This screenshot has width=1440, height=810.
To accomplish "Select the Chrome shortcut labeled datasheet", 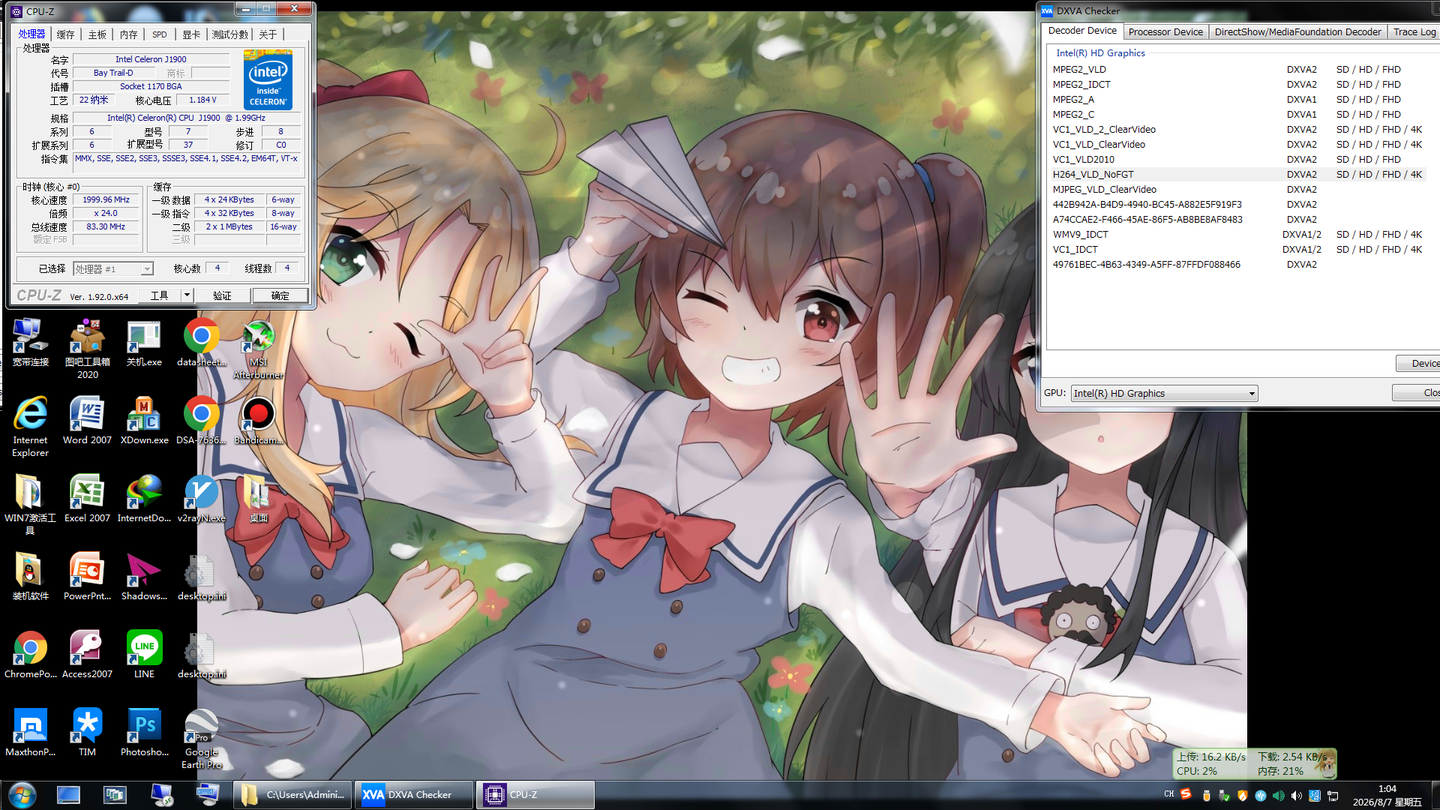I will click(x=201, y=343).
